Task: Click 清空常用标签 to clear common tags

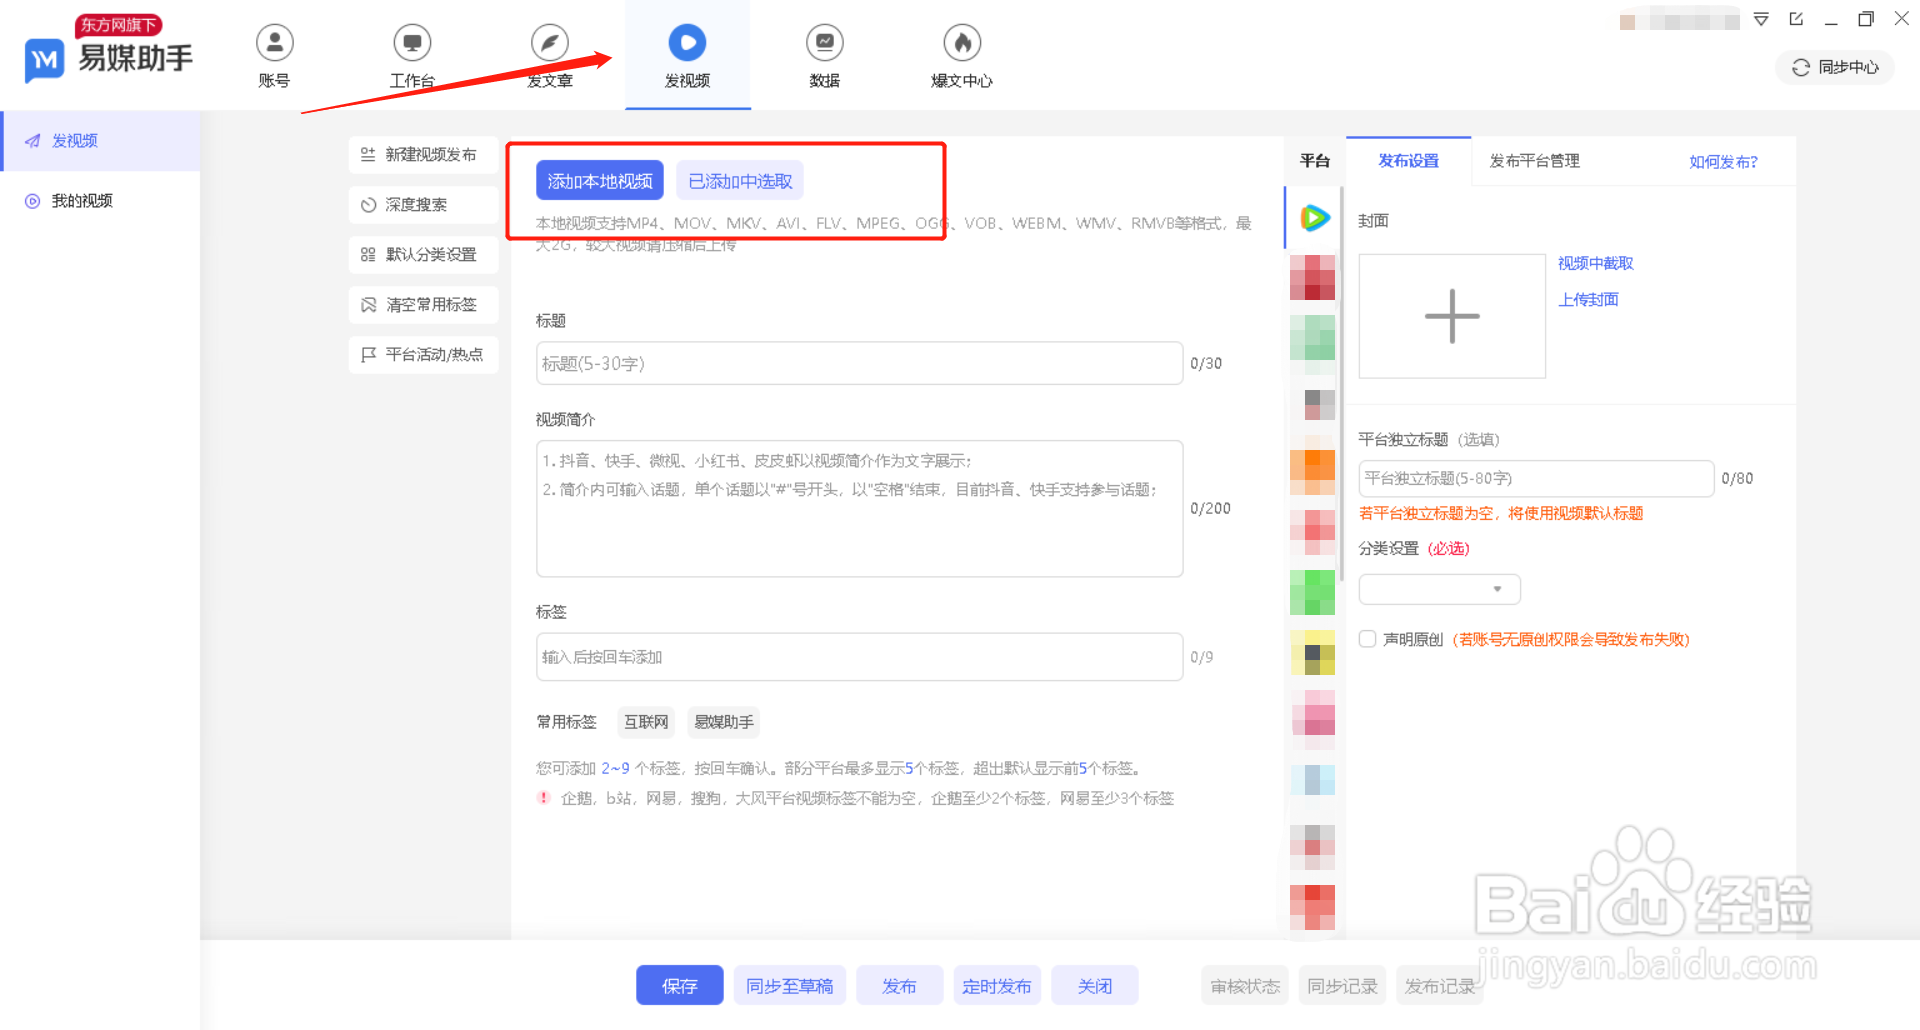Action: [423, 304]
